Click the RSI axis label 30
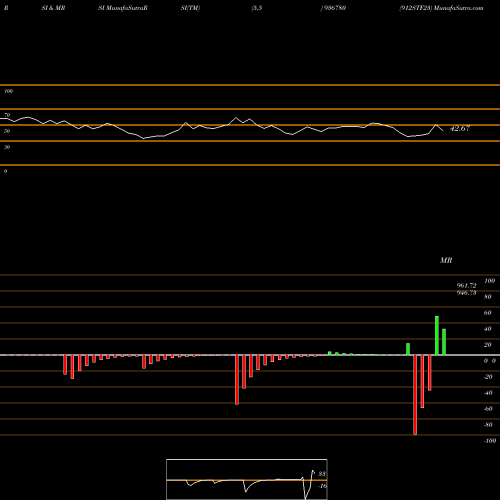 (x=7, y=147)
